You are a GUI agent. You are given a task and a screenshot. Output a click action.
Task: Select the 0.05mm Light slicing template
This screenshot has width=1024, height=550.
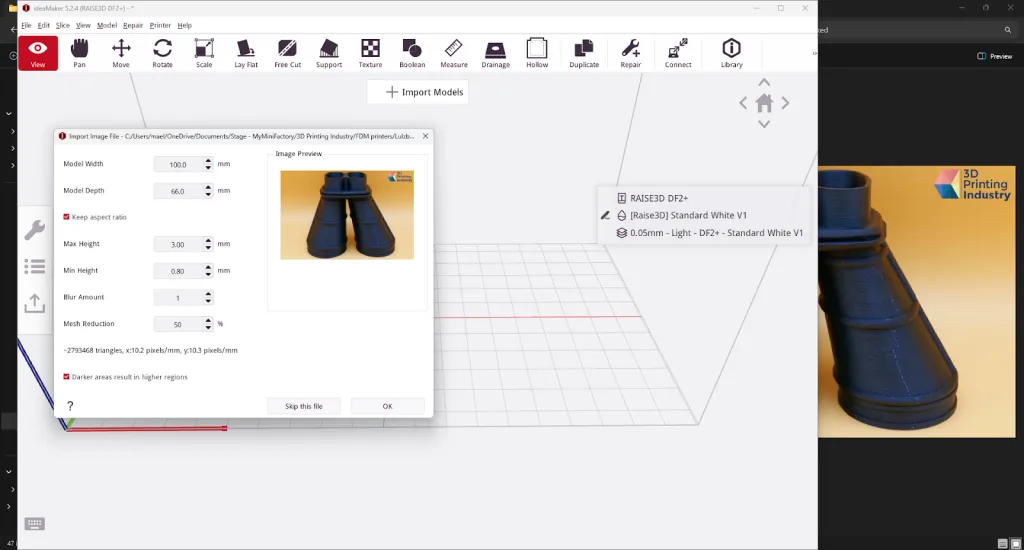tap(710, 233)
